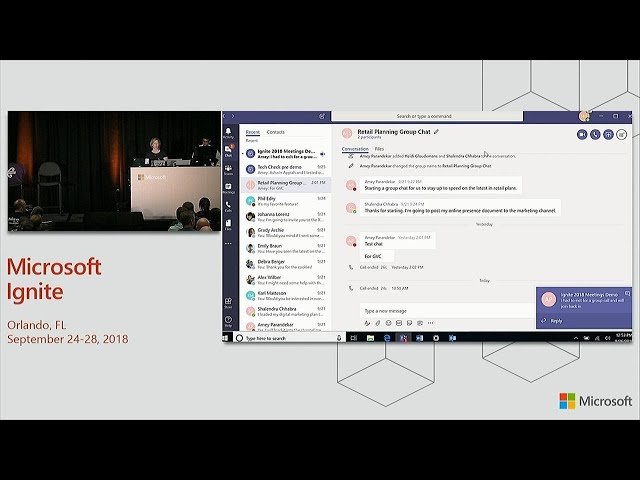This screenshot has height=480, width=640.
Task: Open the Teams section in sidebar
Action: pos(229,170)
